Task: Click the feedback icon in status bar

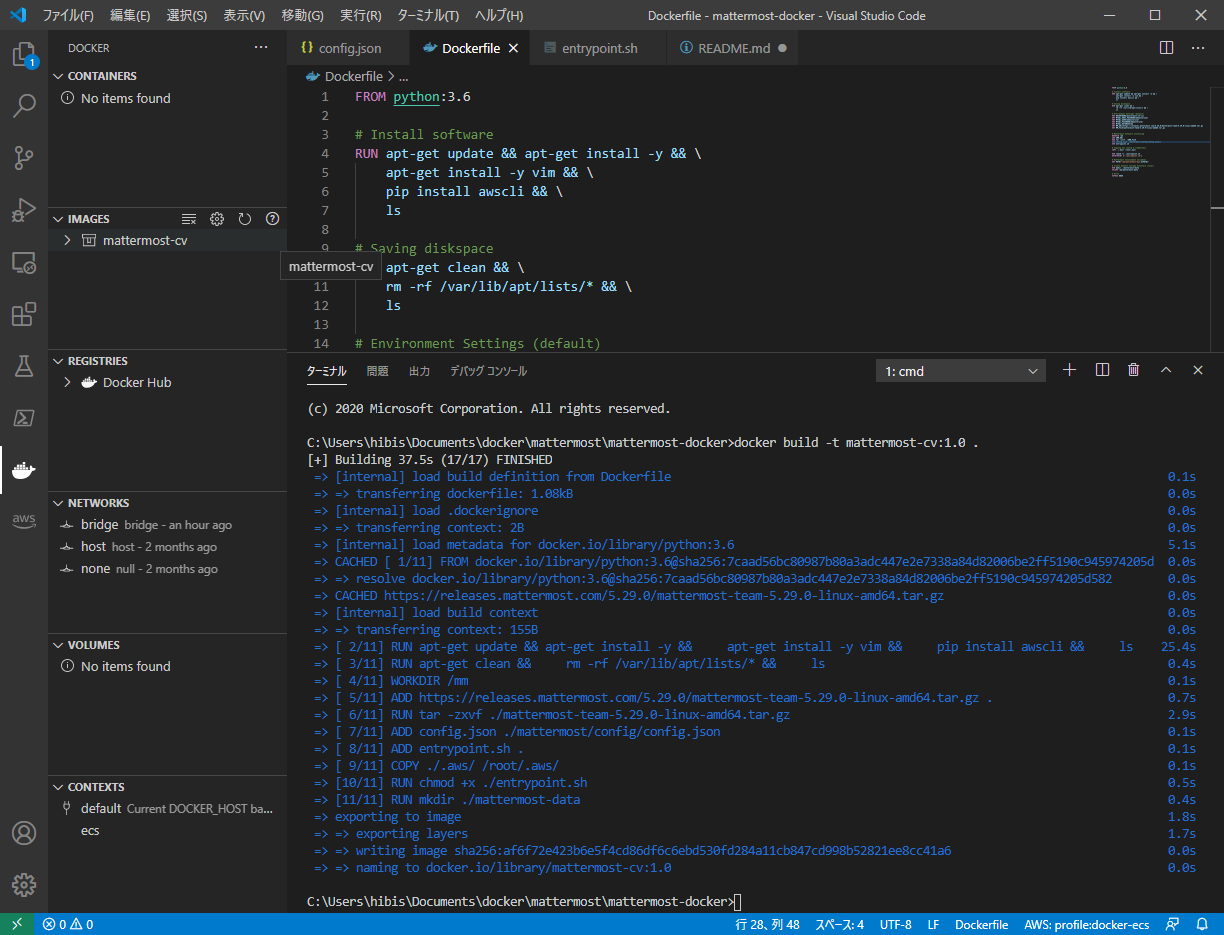Action: [1173, 925]
